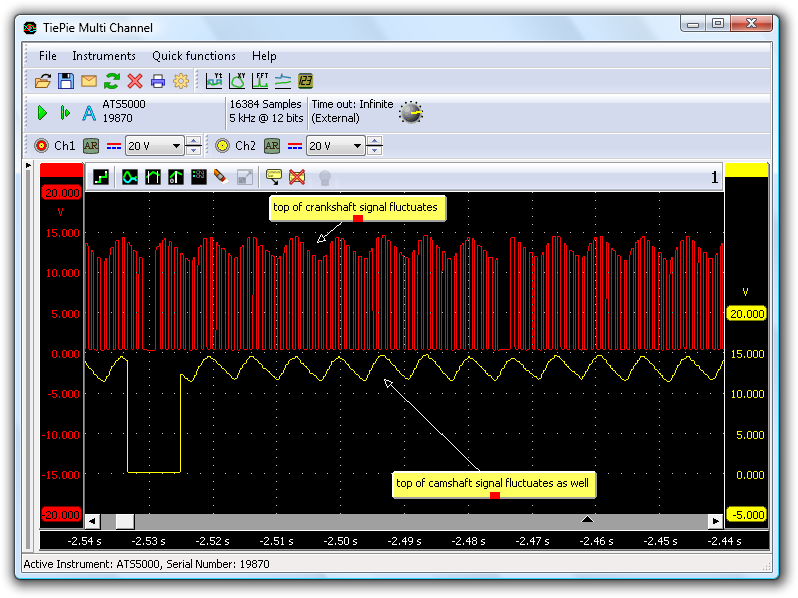Image resolution: width=798 pixels, height=598 pixels.
Task: Click the waveform with marker dot icon
Action: pos(176,177)
